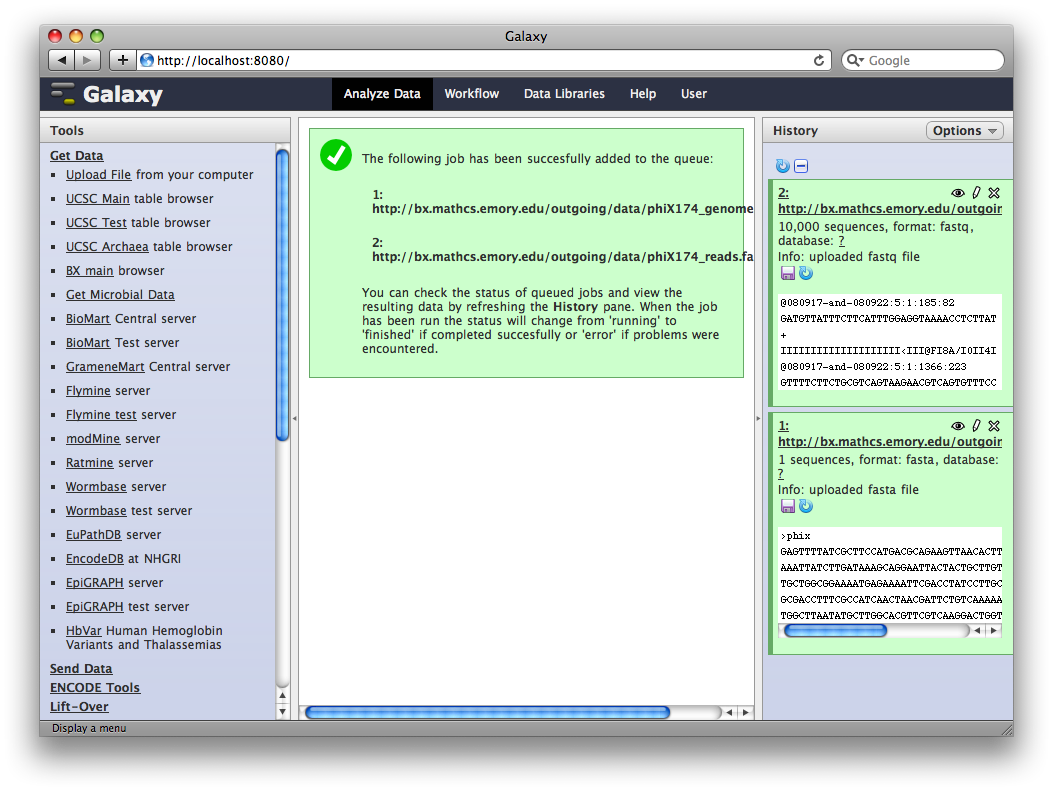Open the Workflow tab
Image resolution: width=1053 pixels, height=791 pixels.
click(x=471, y=94)
